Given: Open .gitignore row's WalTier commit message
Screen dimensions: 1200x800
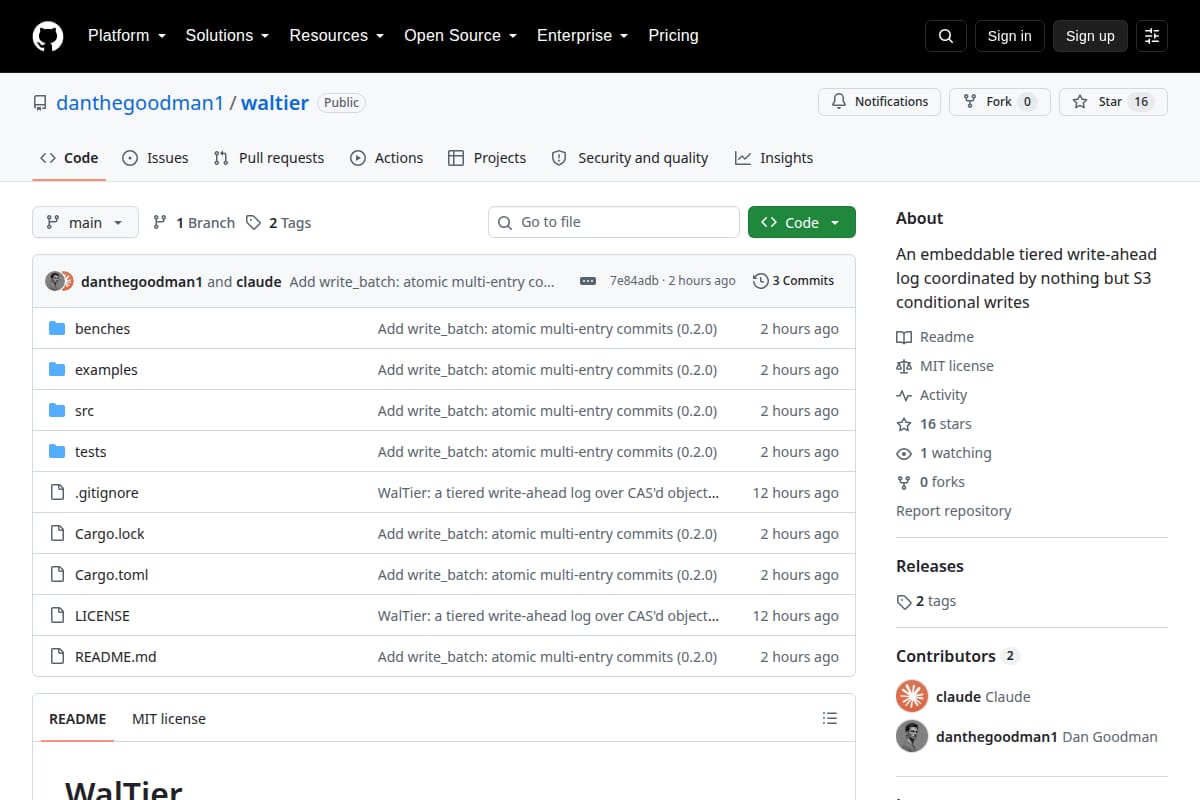Looking at the screenshot, I should [549, 493].
